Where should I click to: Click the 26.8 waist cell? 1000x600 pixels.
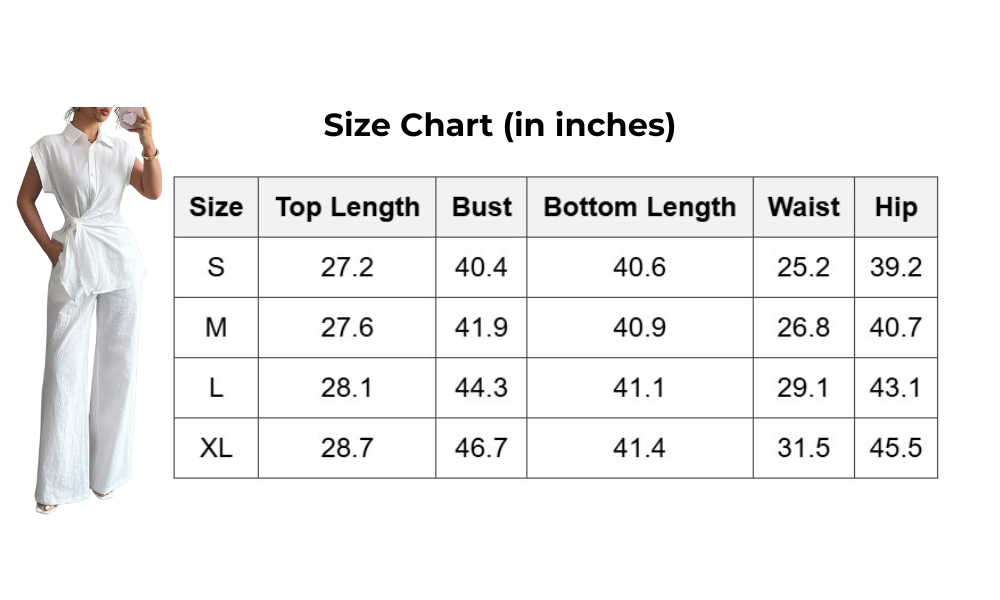[803, 328]
